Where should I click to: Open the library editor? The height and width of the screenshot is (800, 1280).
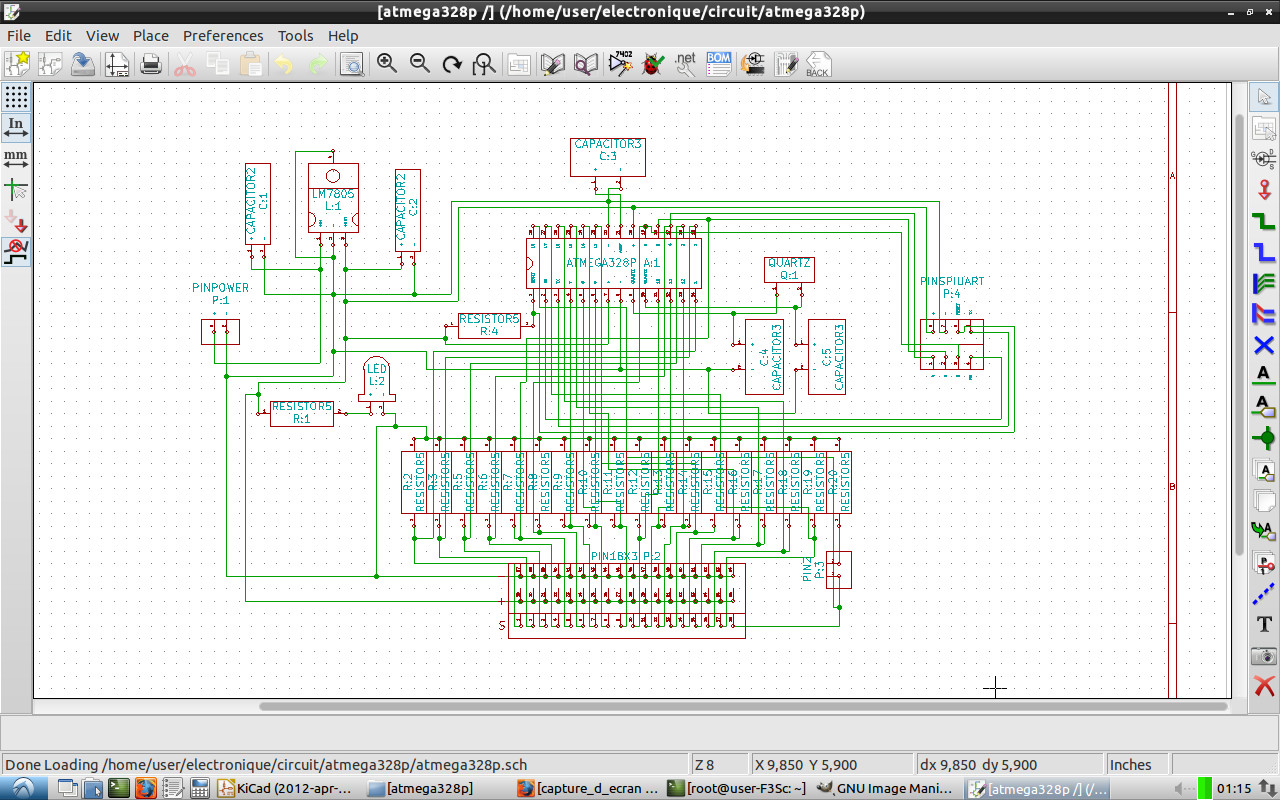click(x=553, y=65)
